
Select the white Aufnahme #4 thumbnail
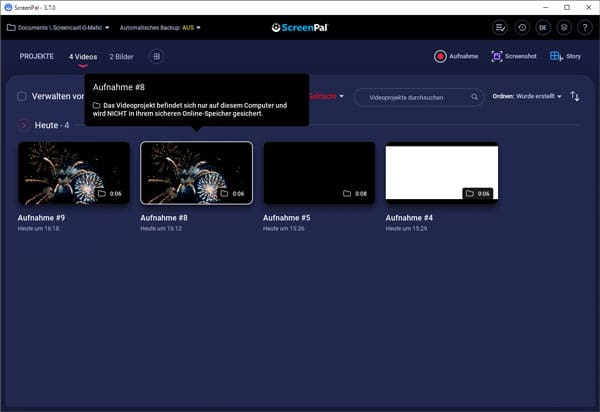pos(441,173)
